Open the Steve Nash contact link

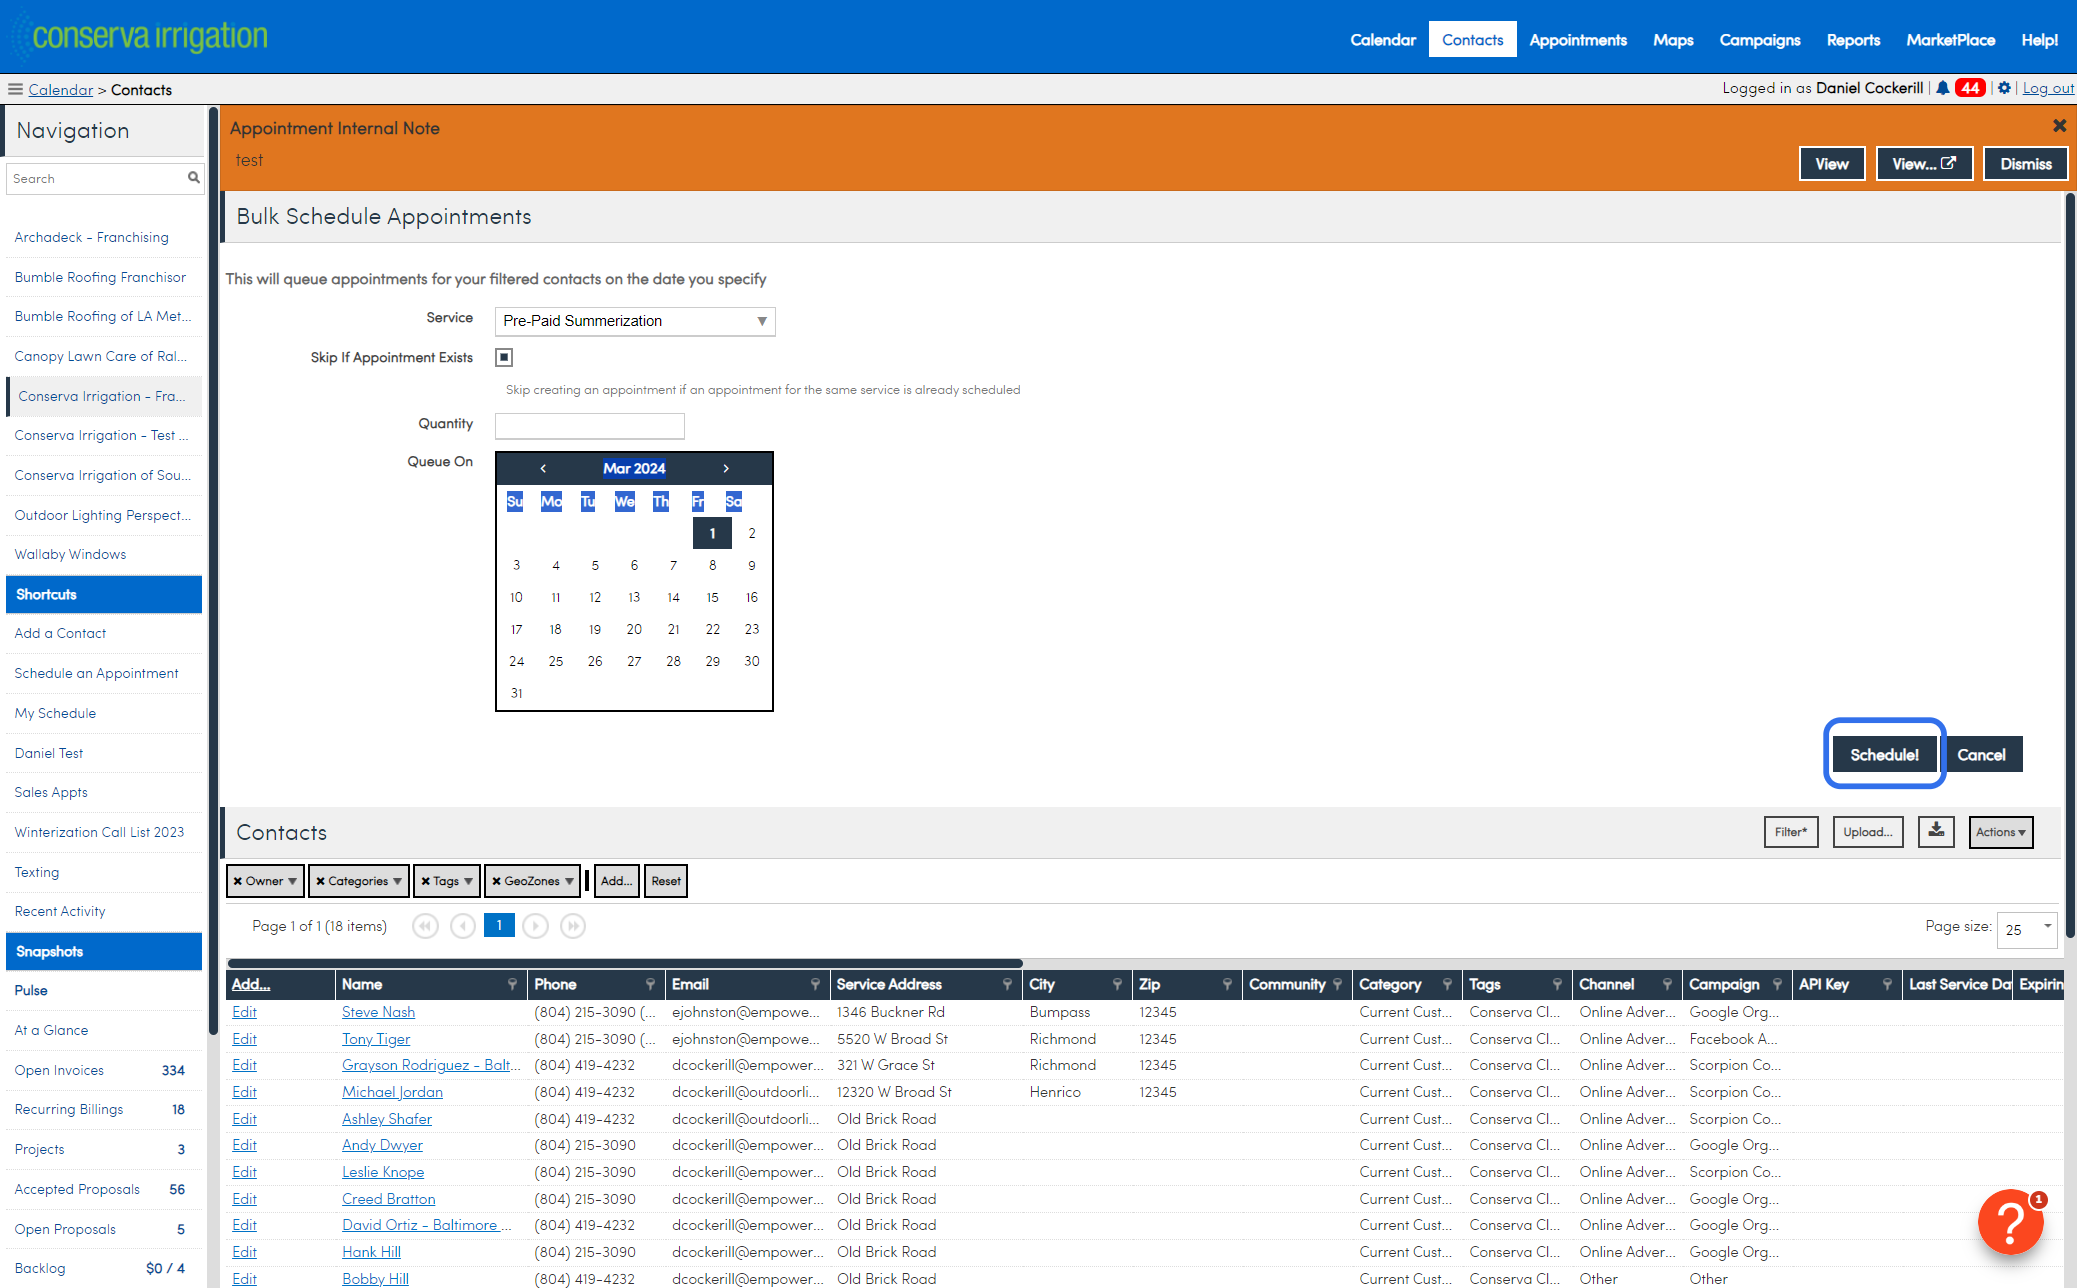pyautogui.click(x=378, y=1012)
